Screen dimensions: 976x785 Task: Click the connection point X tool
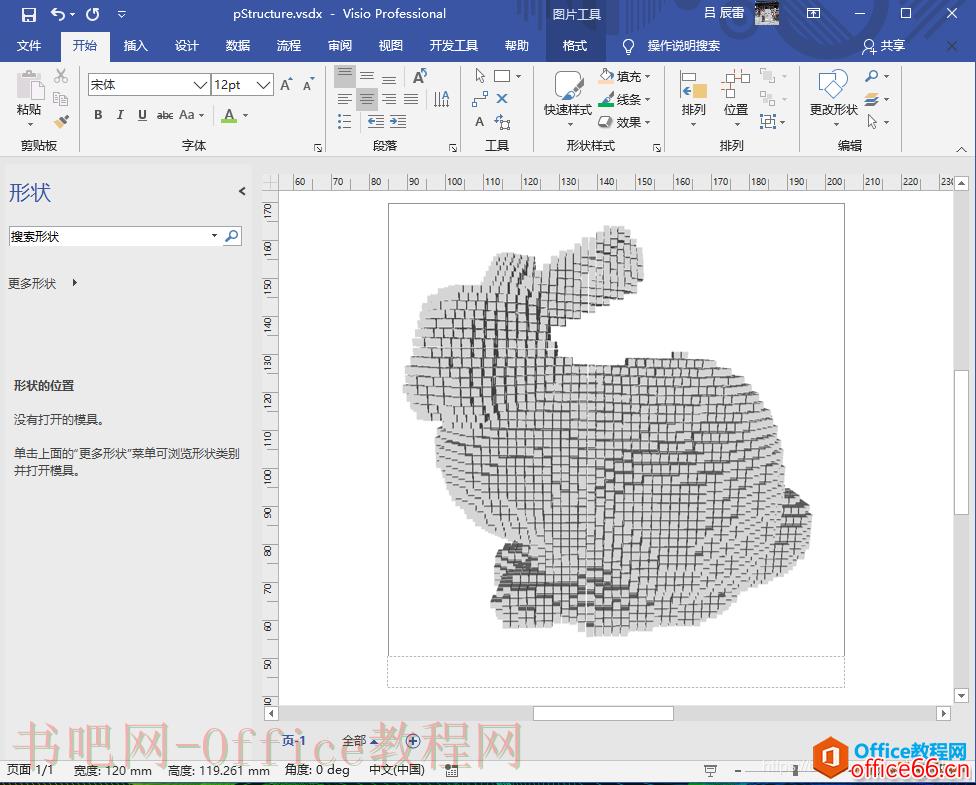(x=502, y=99)
